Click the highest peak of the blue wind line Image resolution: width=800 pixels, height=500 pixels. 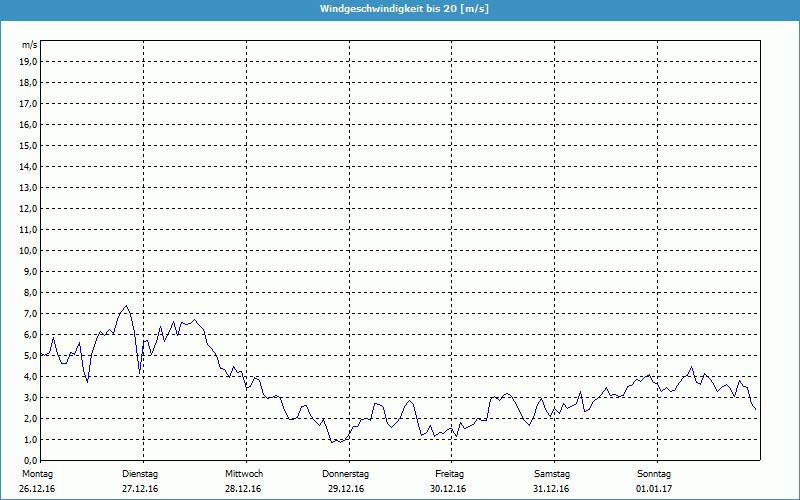click(x=126, y=306)
